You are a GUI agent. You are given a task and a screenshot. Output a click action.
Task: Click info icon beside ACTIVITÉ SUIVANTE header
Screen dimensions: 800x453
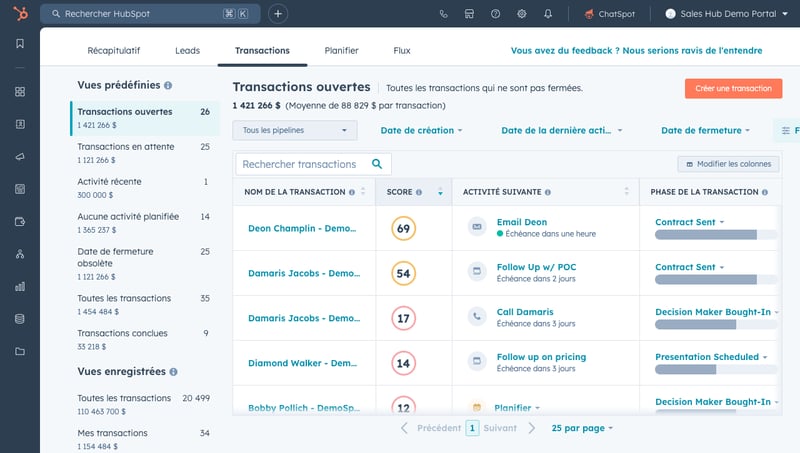click(548, 192)
